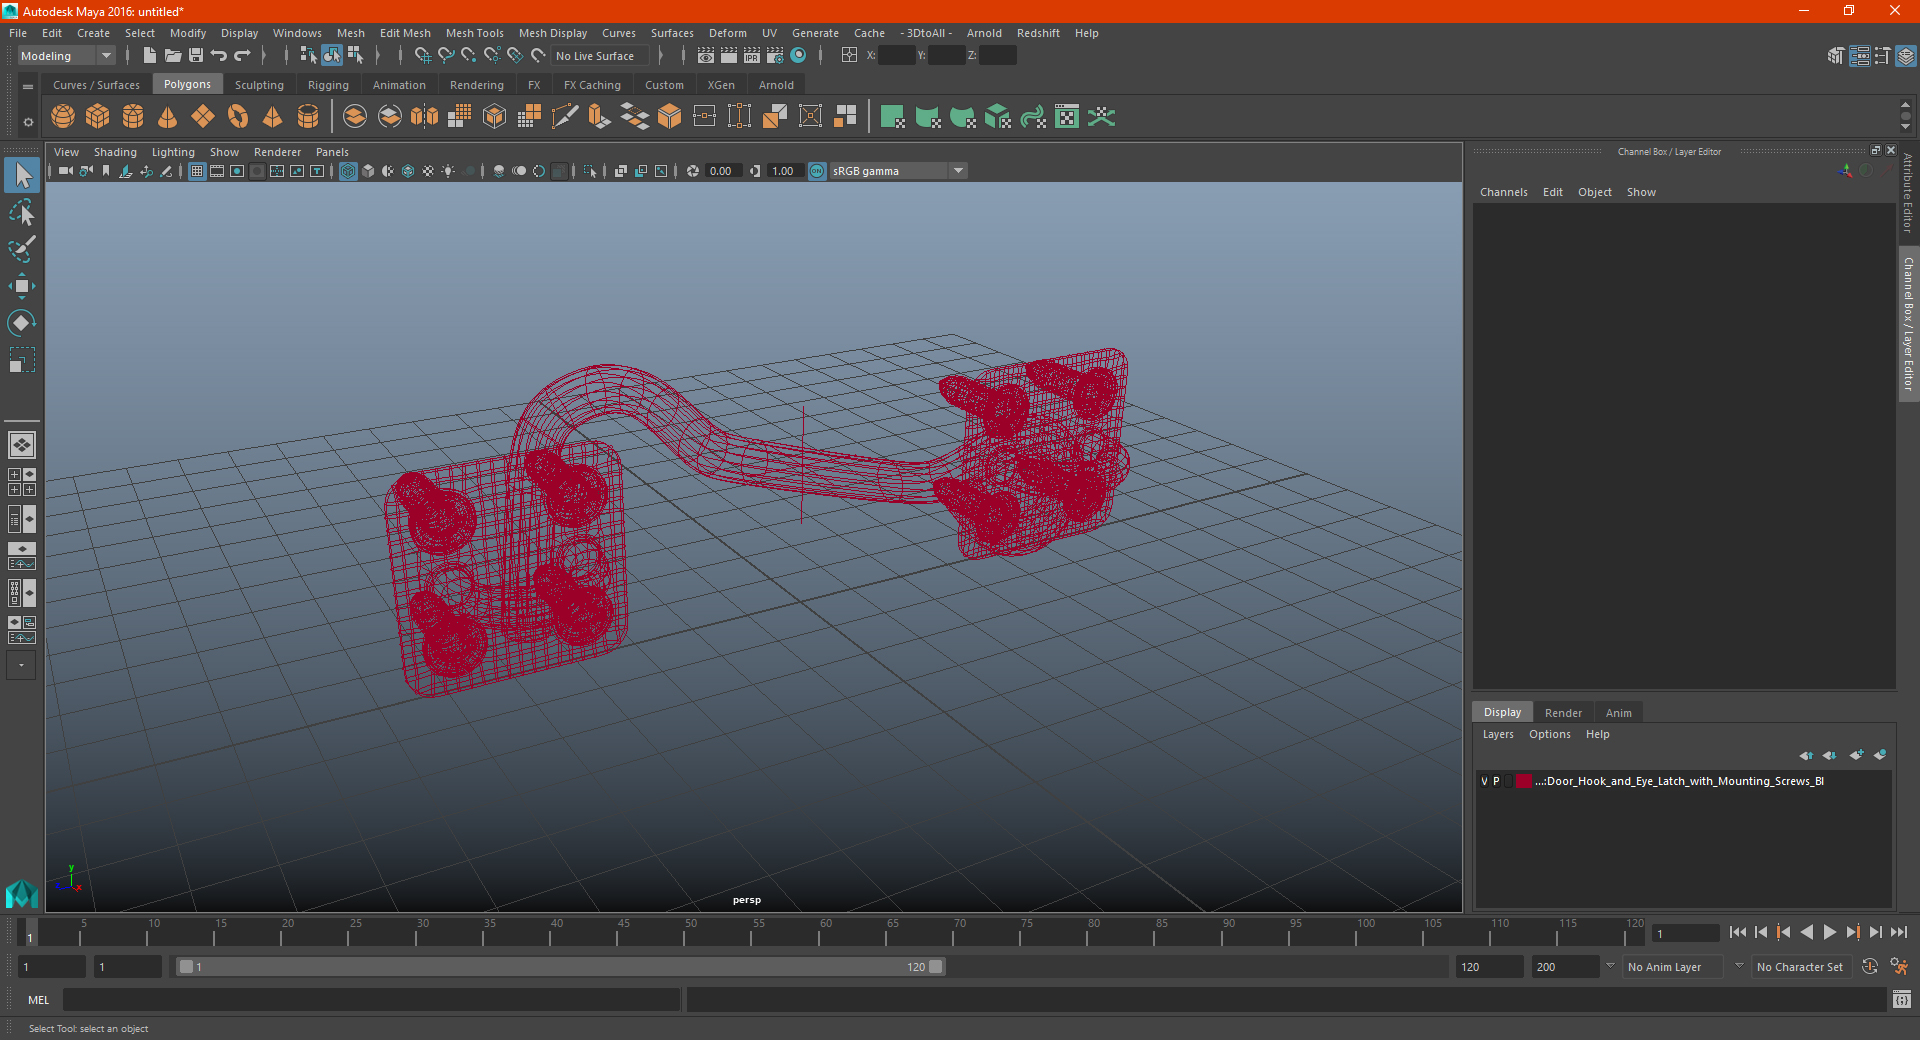Screen dimensions: 1920x1040
Task: Open the layer editor Options menu
Action: pyautogui.click(x=1549, y=734)
